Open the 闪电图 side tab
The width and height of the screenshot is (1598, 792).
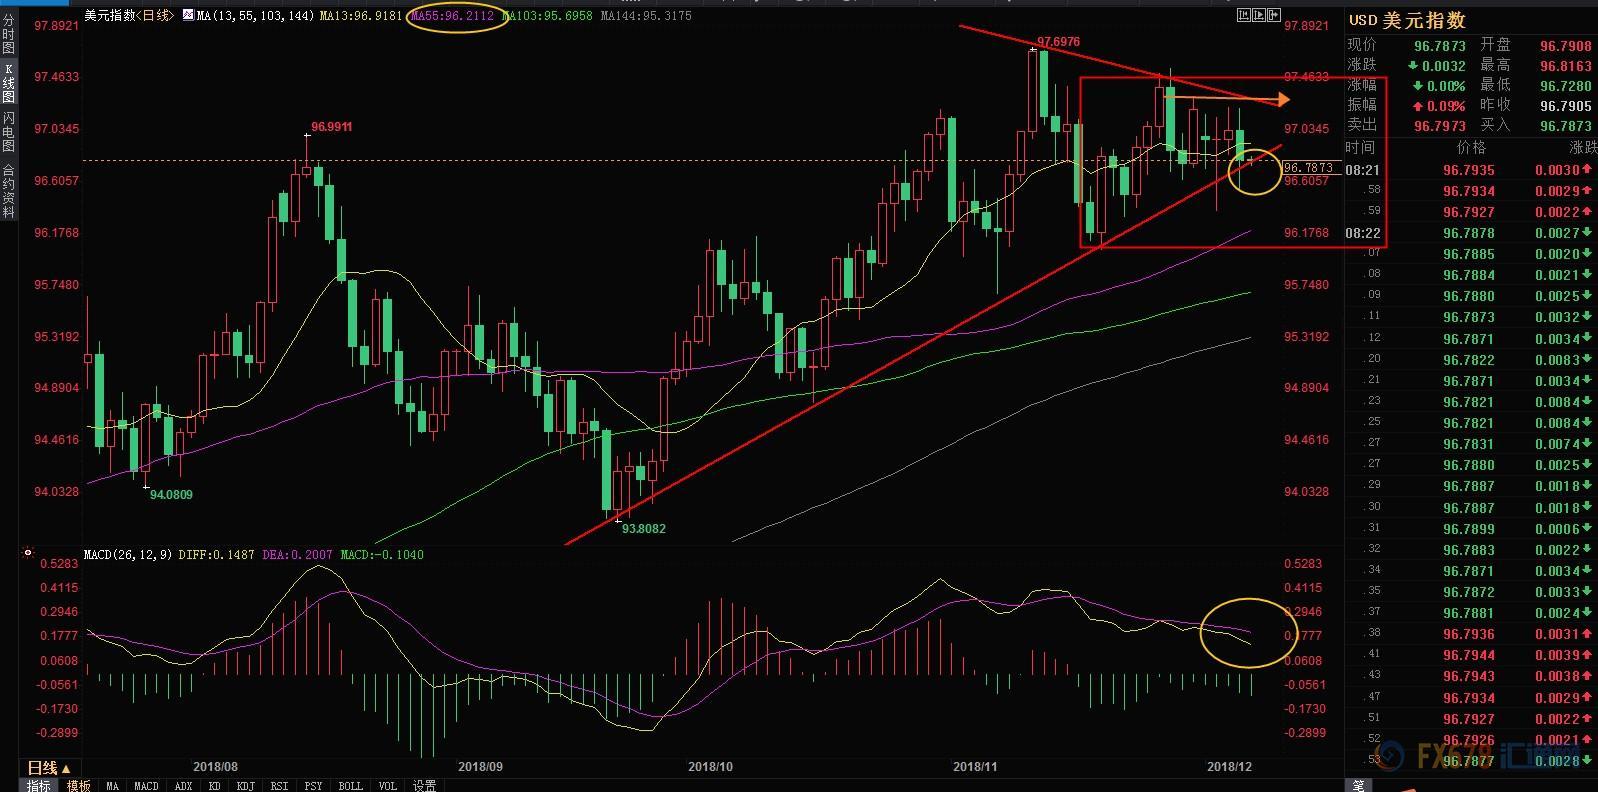[8, 131]
